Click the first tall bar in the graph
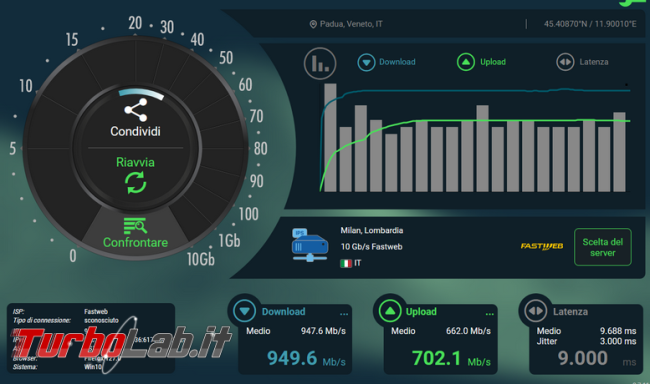Image resolution: width=650 pixels, height=384 pixels. 330,138
